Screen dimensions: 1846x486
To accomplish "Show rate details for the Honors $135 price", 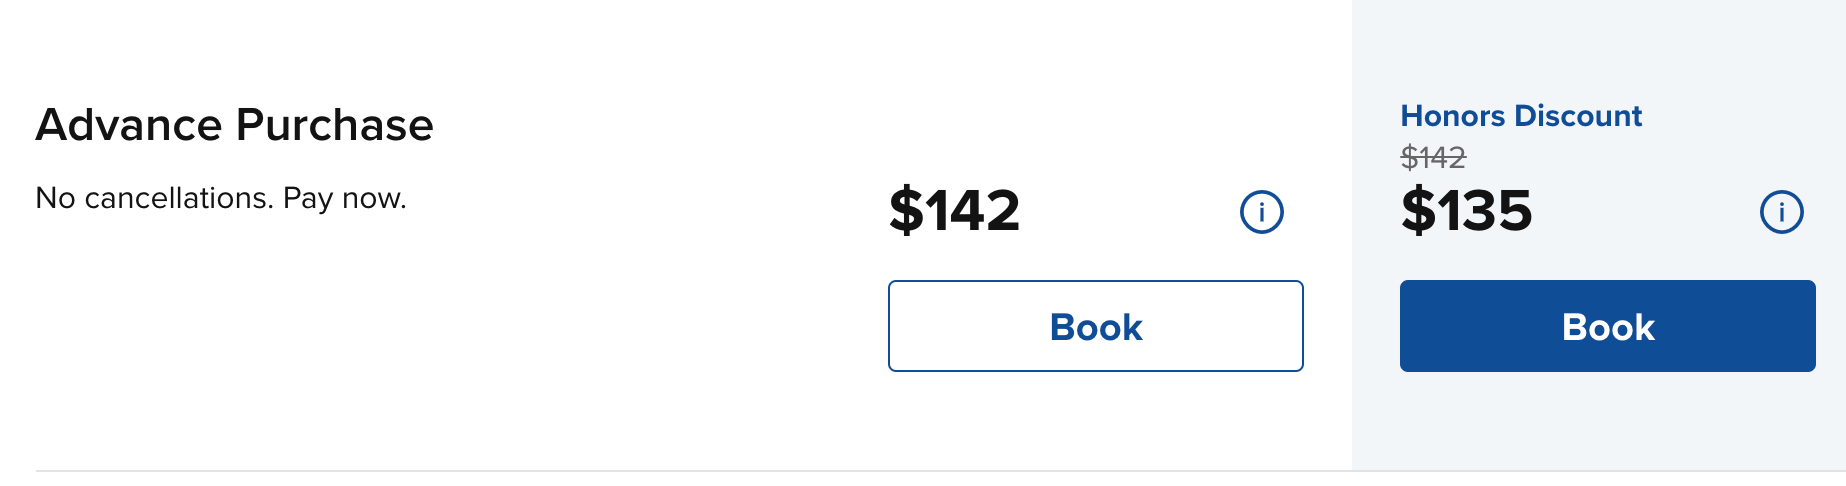I will tap(1781, 212).
